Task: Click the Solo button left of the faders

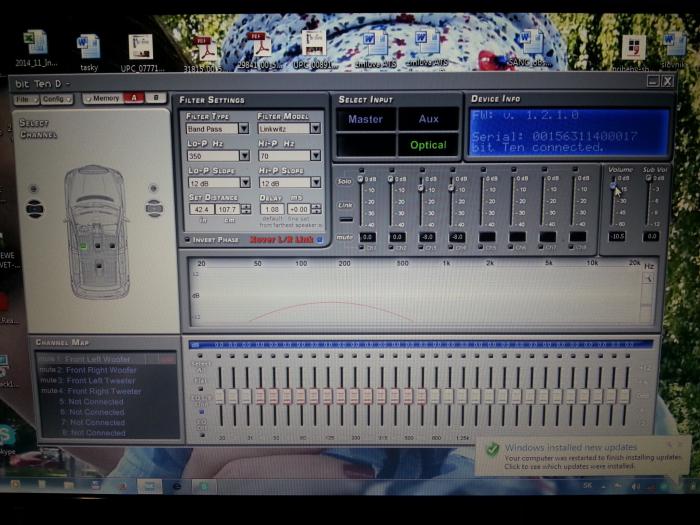Action: tap(345, 181)
